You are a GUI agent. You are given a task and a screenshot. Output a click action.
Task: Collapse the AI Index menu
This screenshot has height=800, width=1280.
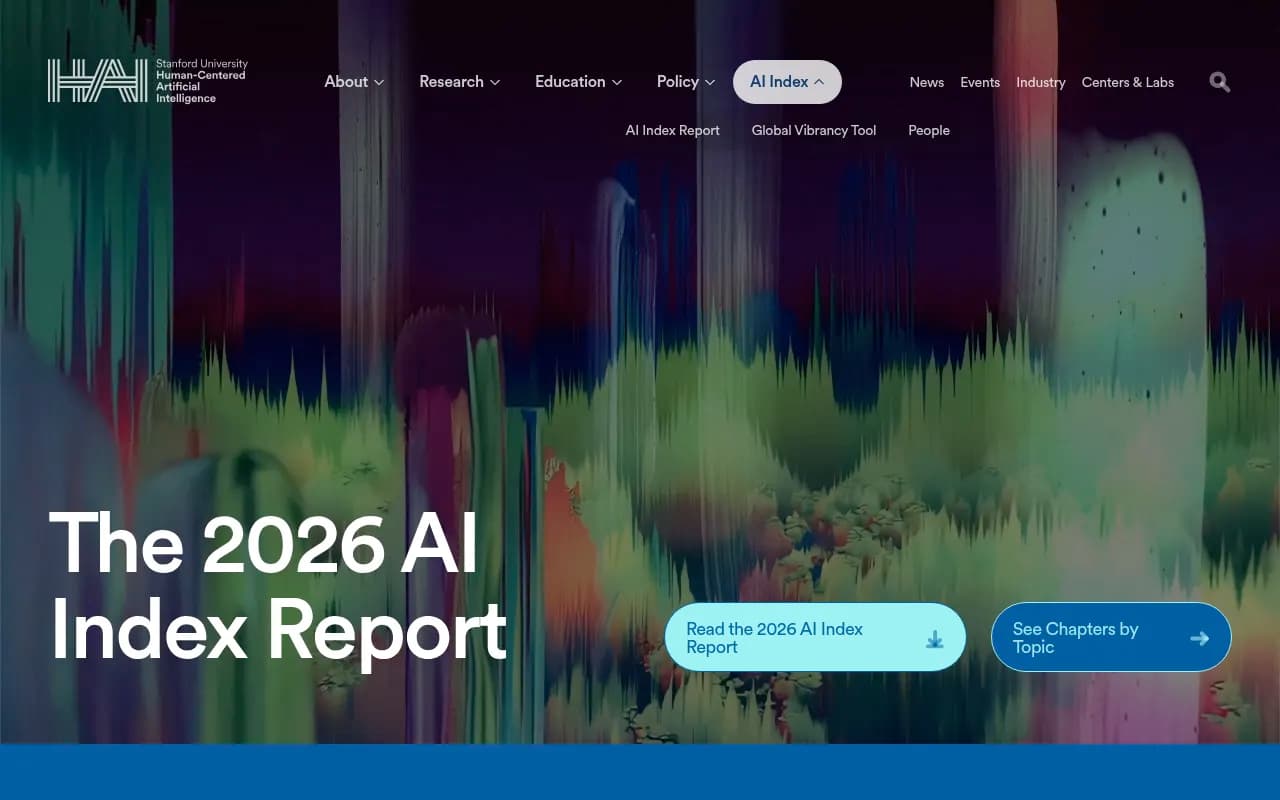(787, 82)
